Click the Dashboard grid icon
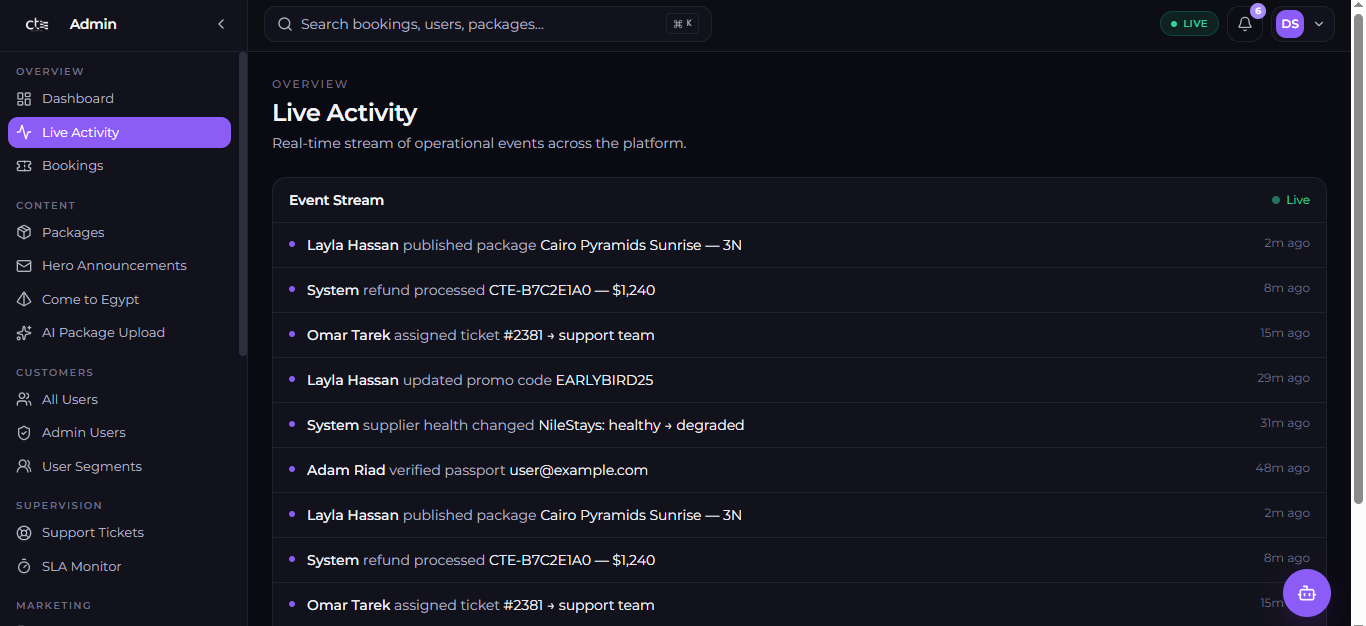 click(24, 99)
